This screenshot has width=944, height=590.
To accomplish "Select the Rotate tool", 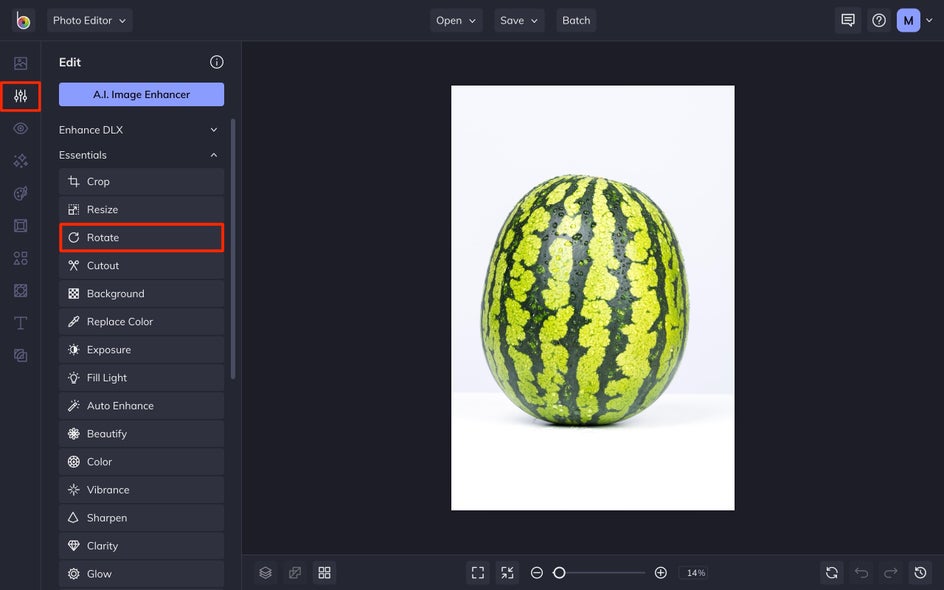I will [141, 237].
